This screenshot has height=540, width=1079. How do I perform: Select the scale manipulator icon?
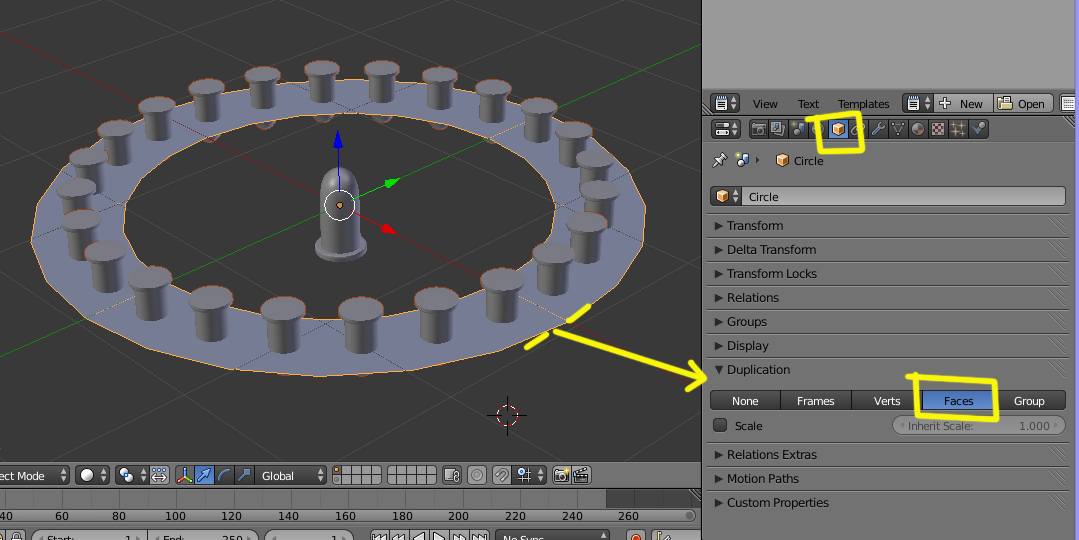pyautogui.click(x=244, y=475)
